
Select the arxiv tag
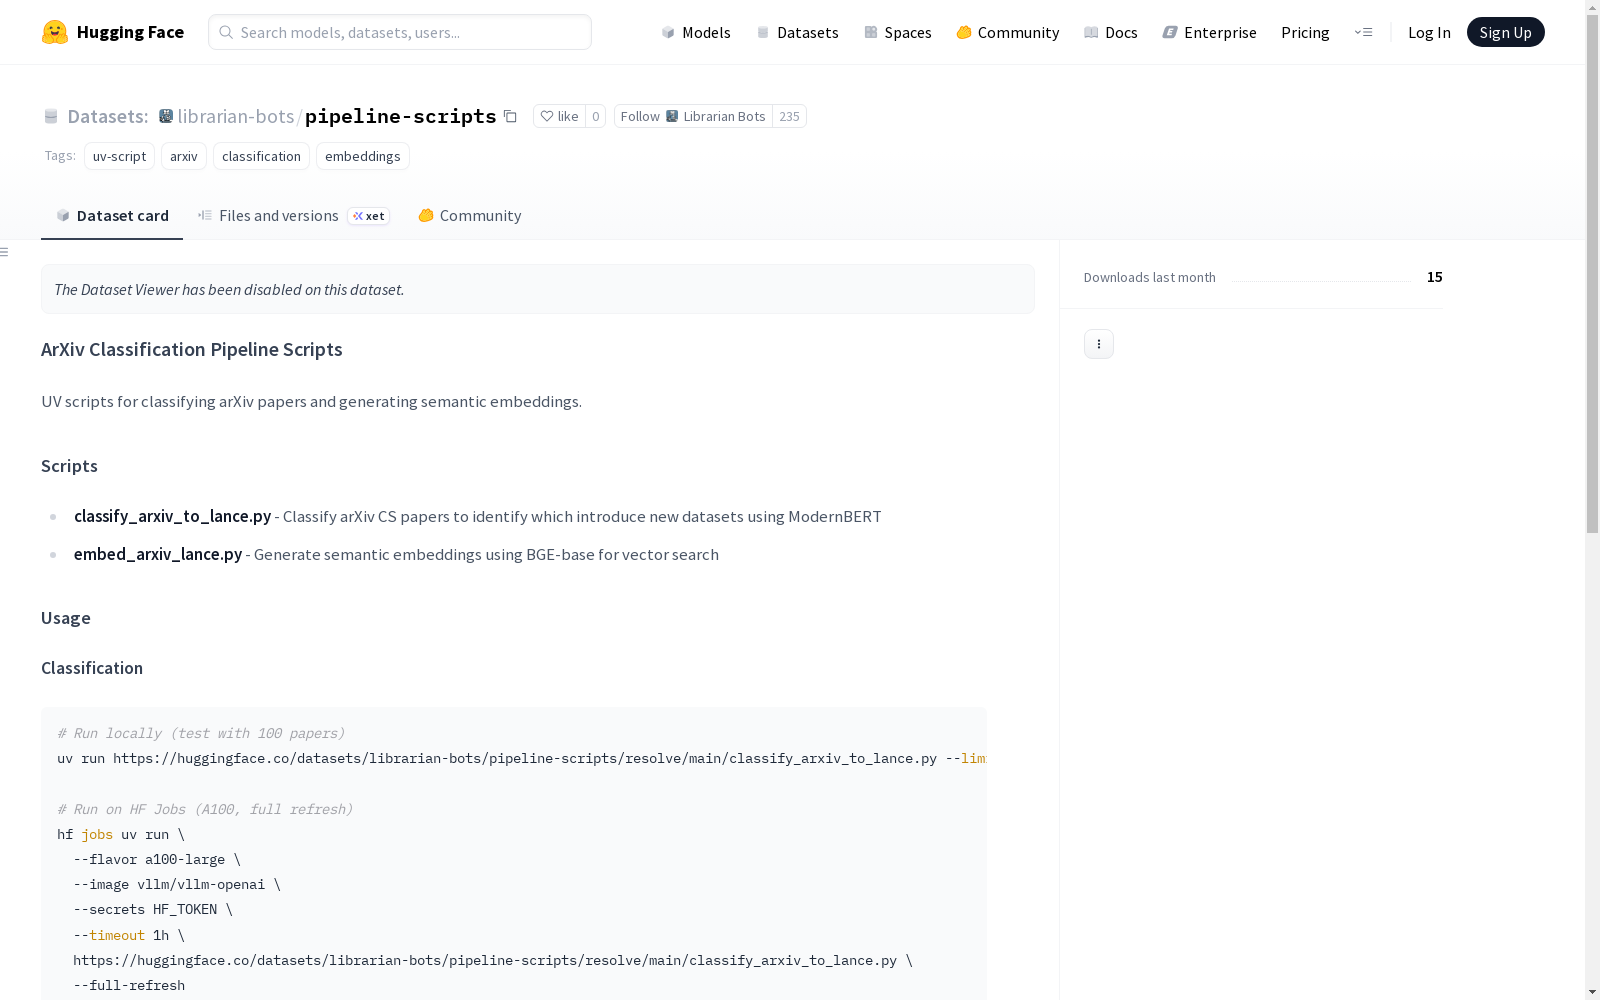coord(184,156)
